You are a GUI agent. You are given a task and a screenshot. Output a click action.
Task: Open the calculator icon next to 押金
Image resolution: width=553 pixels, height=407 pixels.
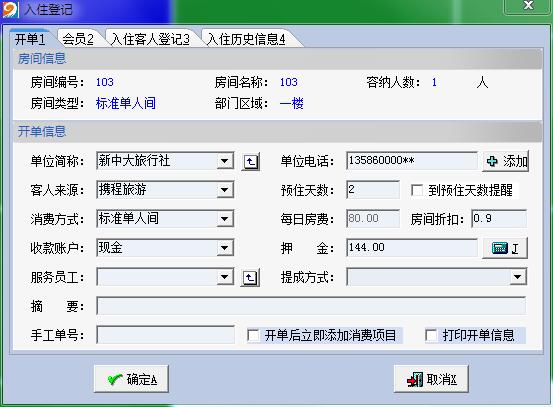[505, 248]
